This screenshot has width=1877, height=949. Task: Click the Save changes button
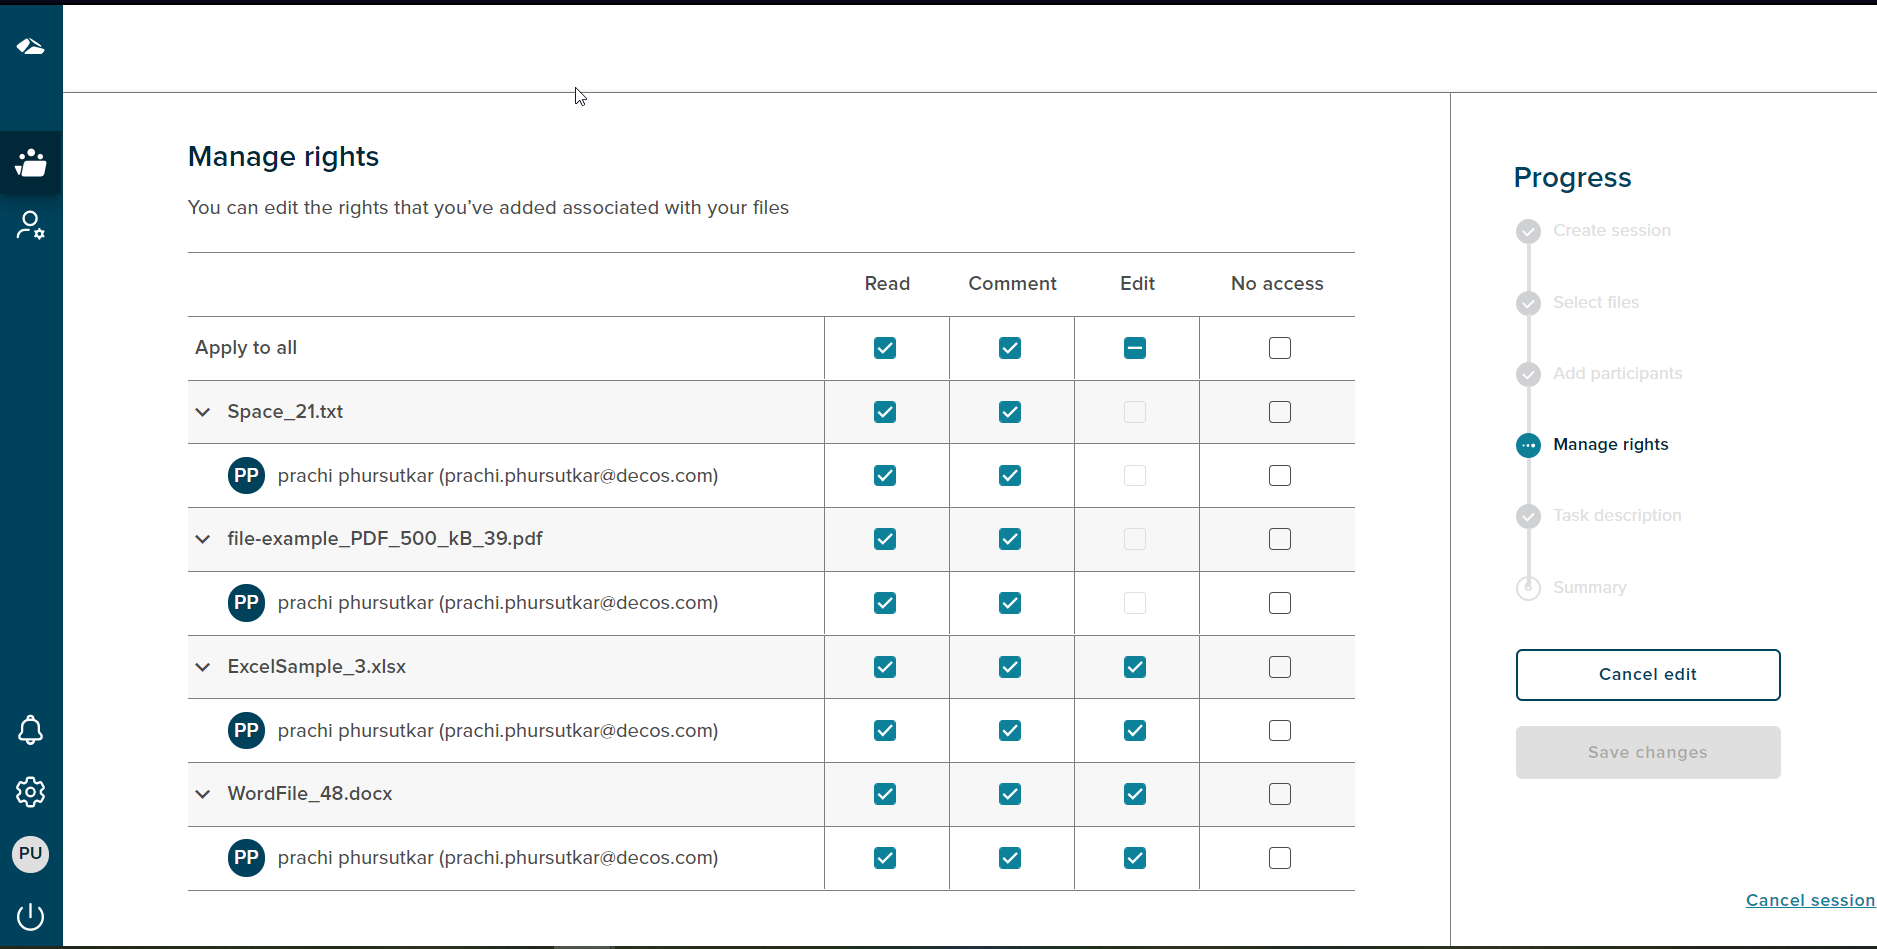[x=1647, y=753]
